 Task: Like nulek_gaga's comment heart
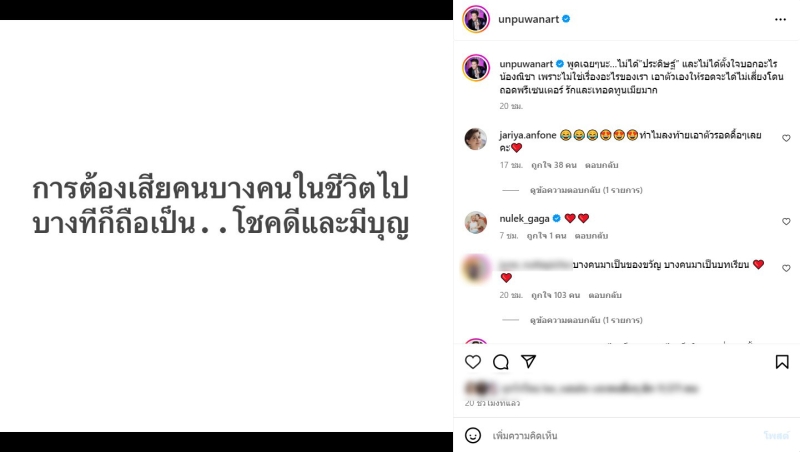coord(786,221)
